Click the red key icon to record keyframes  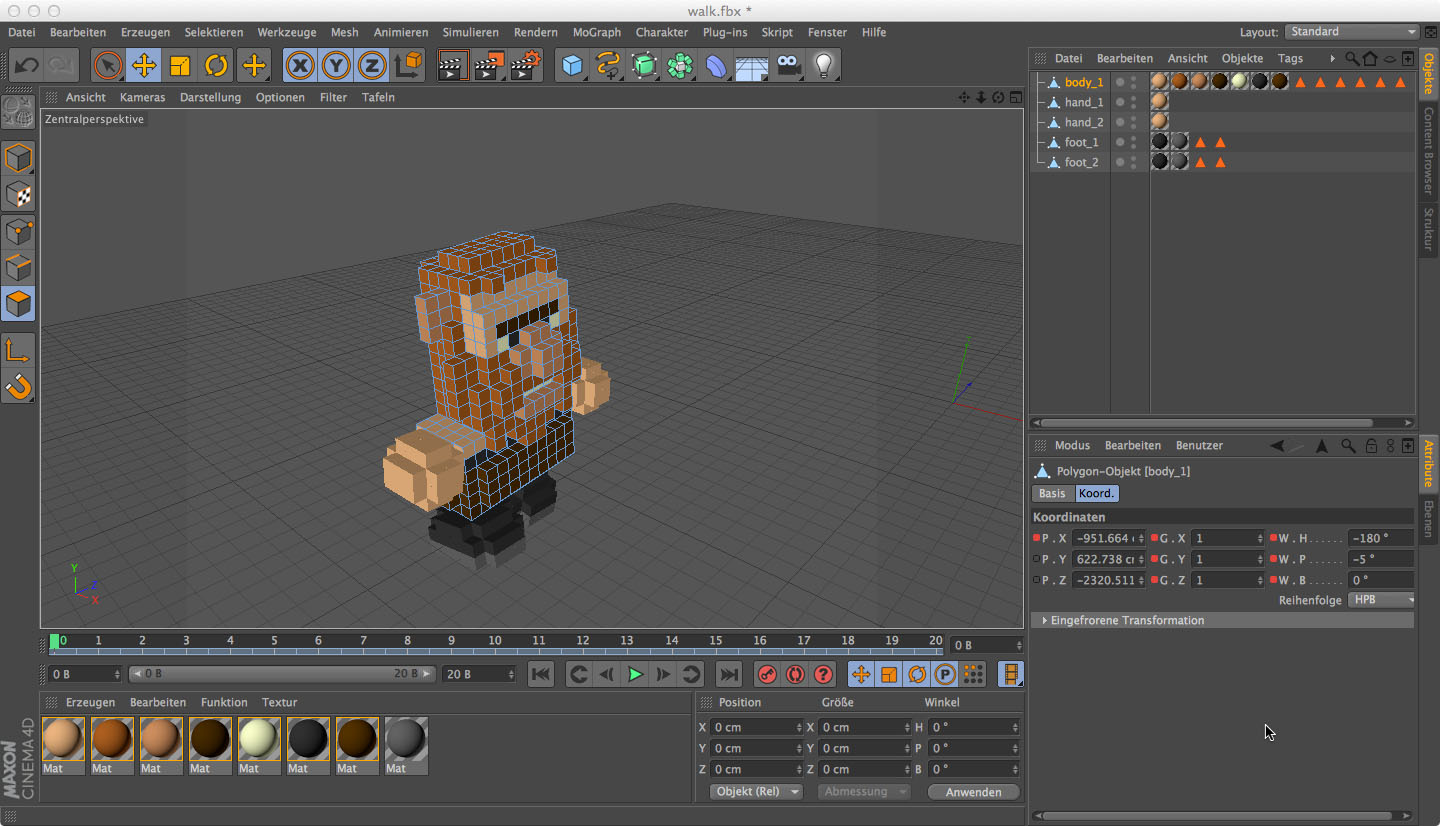pyautogui.click(x=766, y=674)
